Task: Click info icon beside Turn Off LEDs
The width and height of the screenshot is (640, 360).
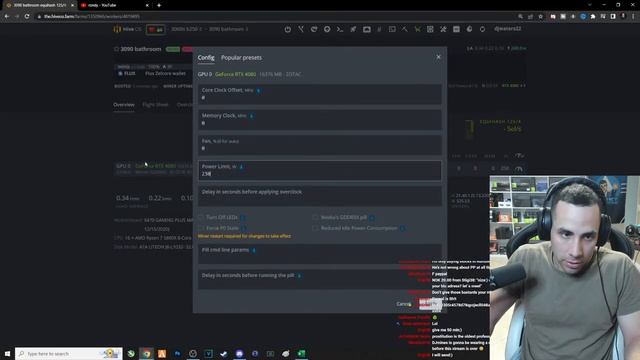Action: tap(243, 218)
